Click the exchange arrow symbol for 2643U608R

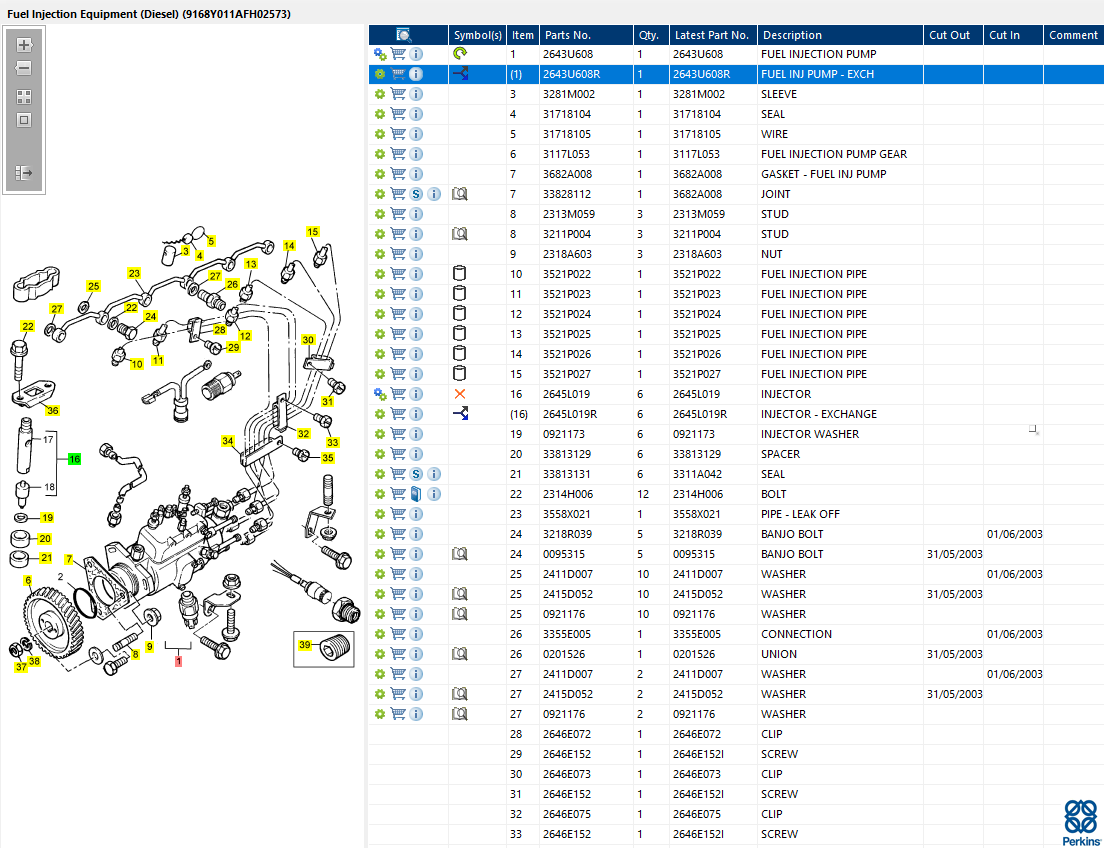click(x=460, y=73)
